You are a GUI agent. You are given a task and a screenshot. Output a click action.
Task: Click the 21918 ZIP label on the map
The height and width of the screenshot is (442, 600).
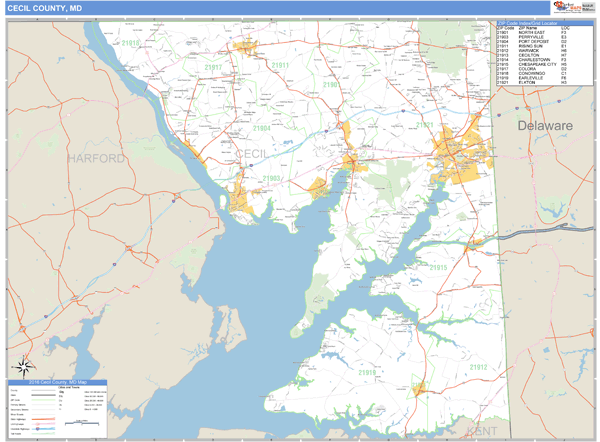click(x=130, y=43)
